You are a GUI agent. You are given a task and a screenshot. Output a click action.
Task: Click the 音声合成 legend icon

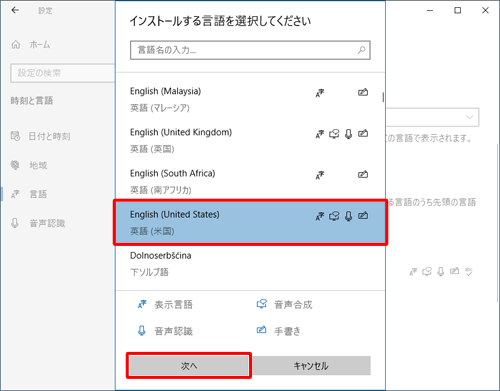pos(262,304)
